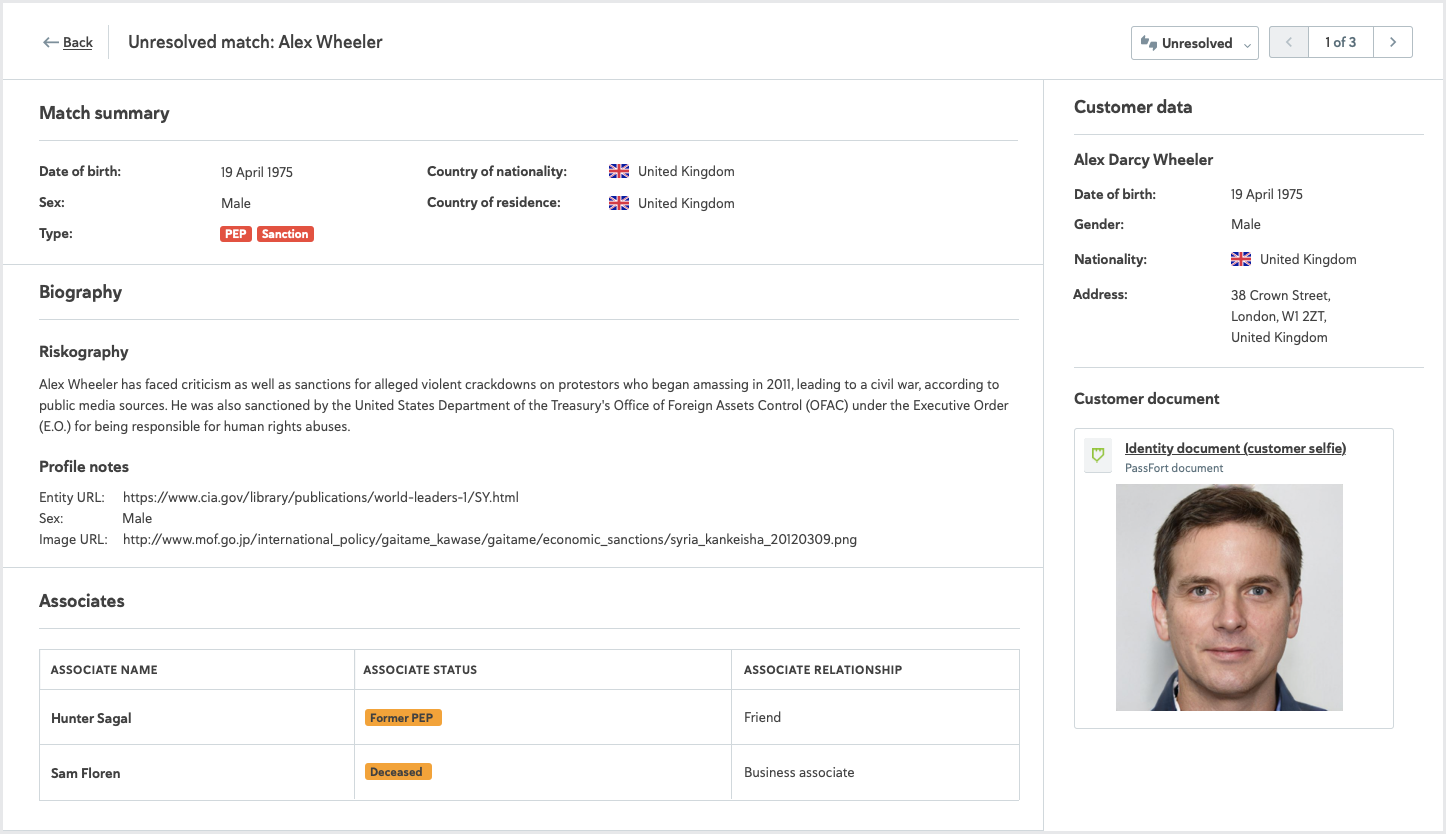1446x834 pixels.
Task: Open Identity document (customer selfie) link
Action: 1235,448
